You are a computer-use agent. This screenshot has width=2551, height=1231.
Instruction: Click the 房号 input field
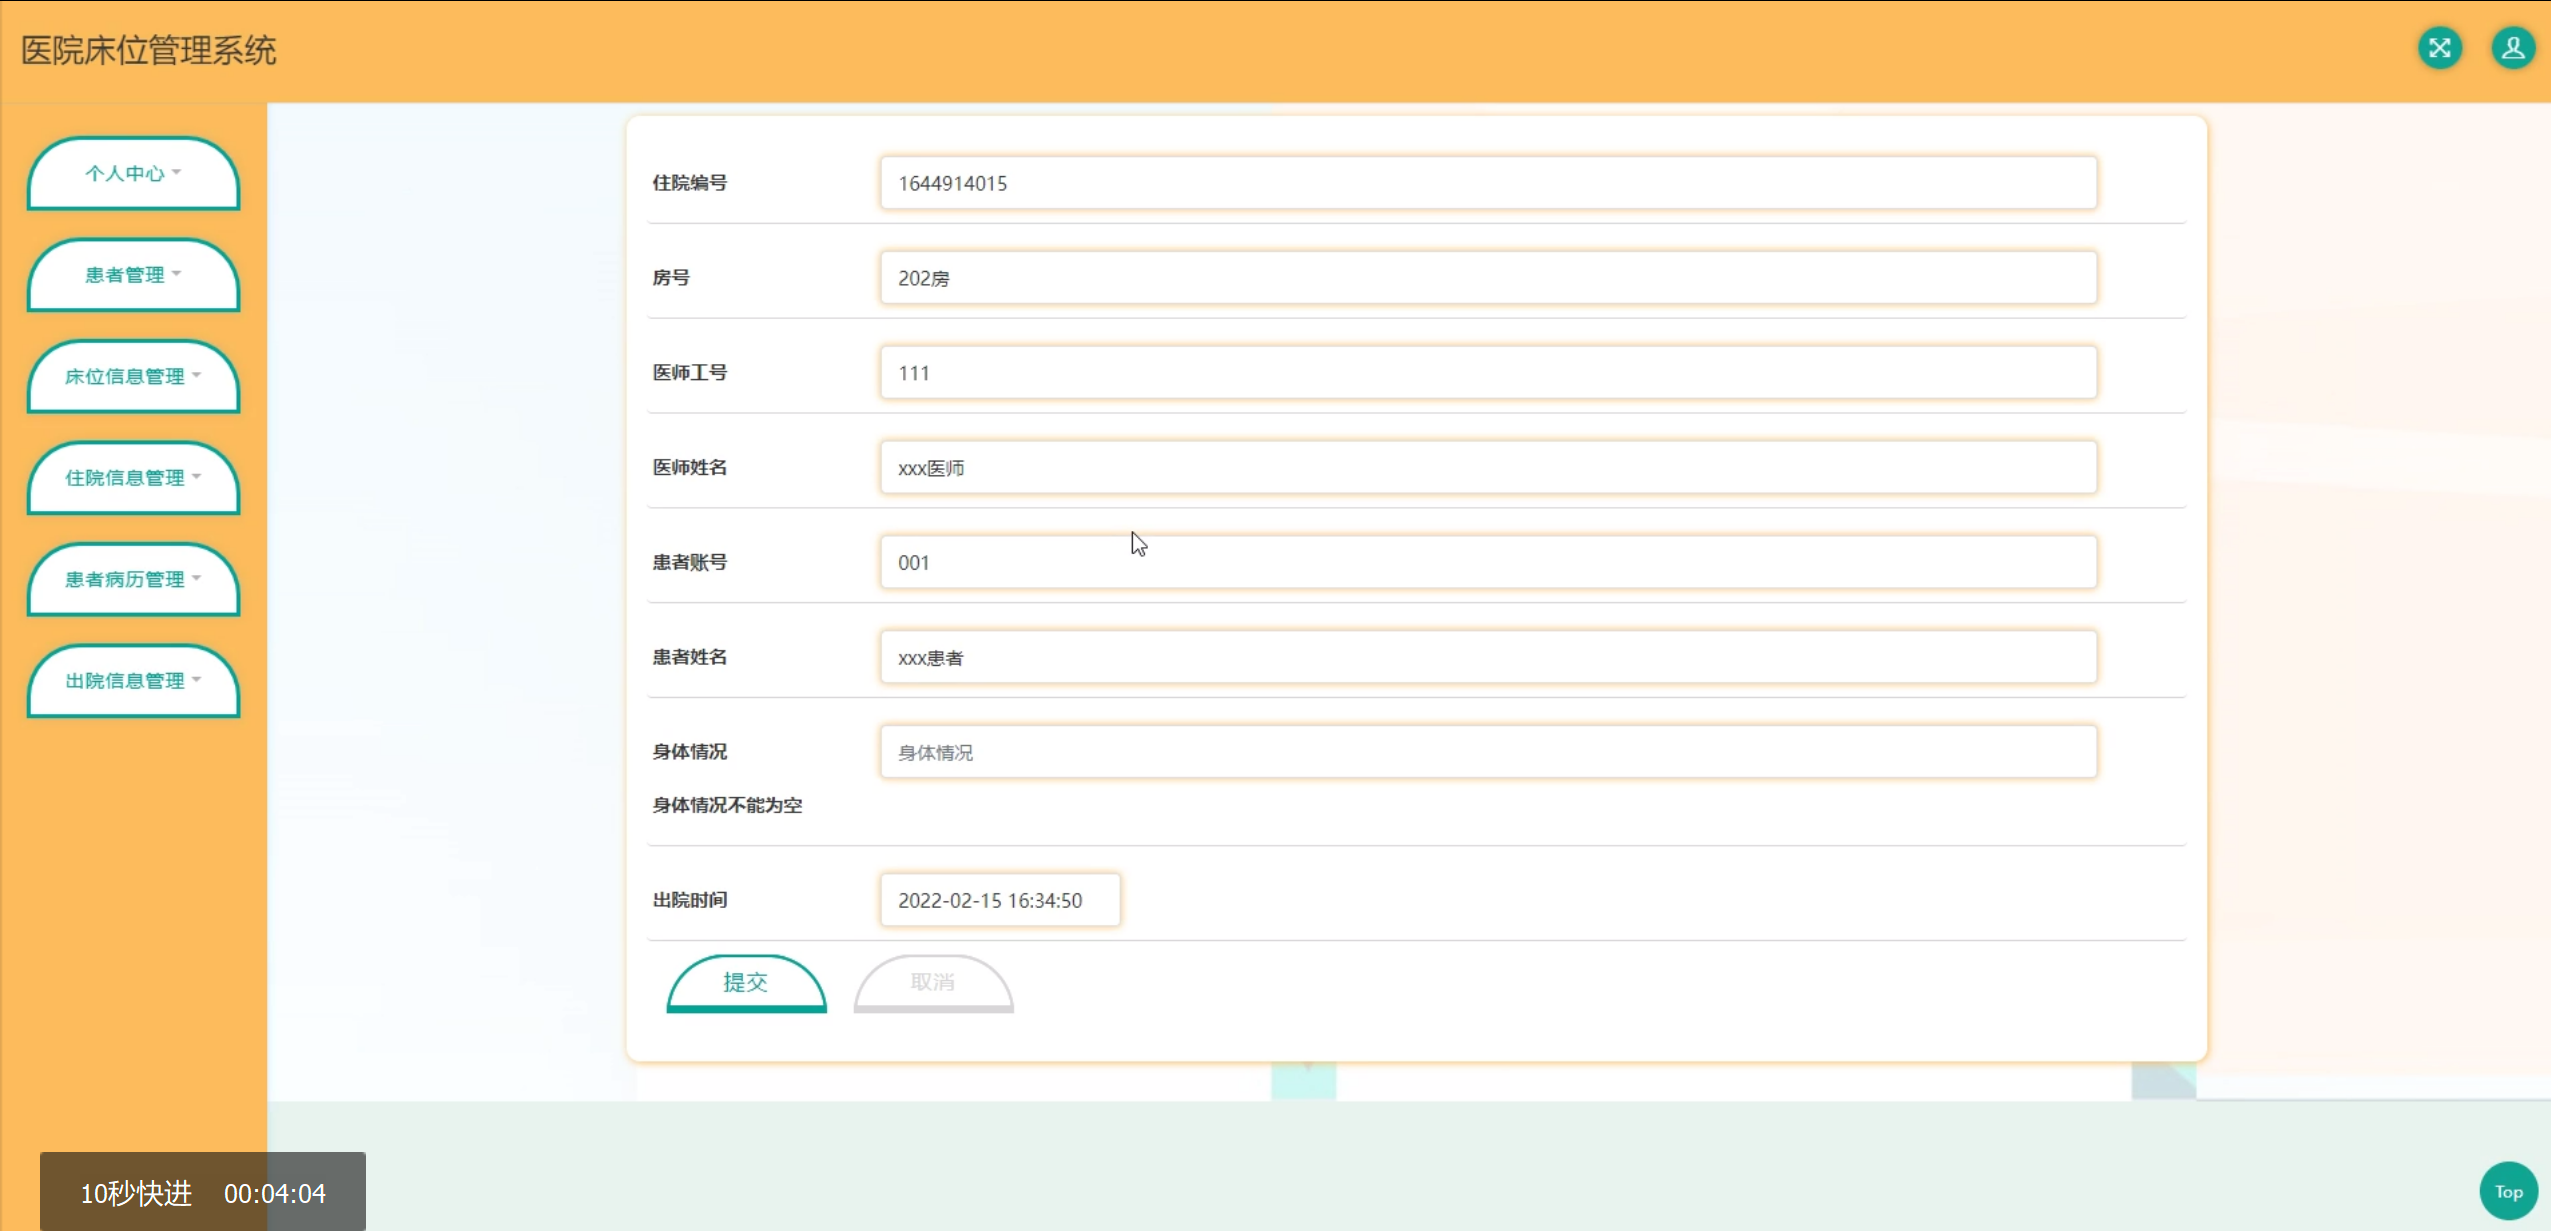click(1487, 278)
